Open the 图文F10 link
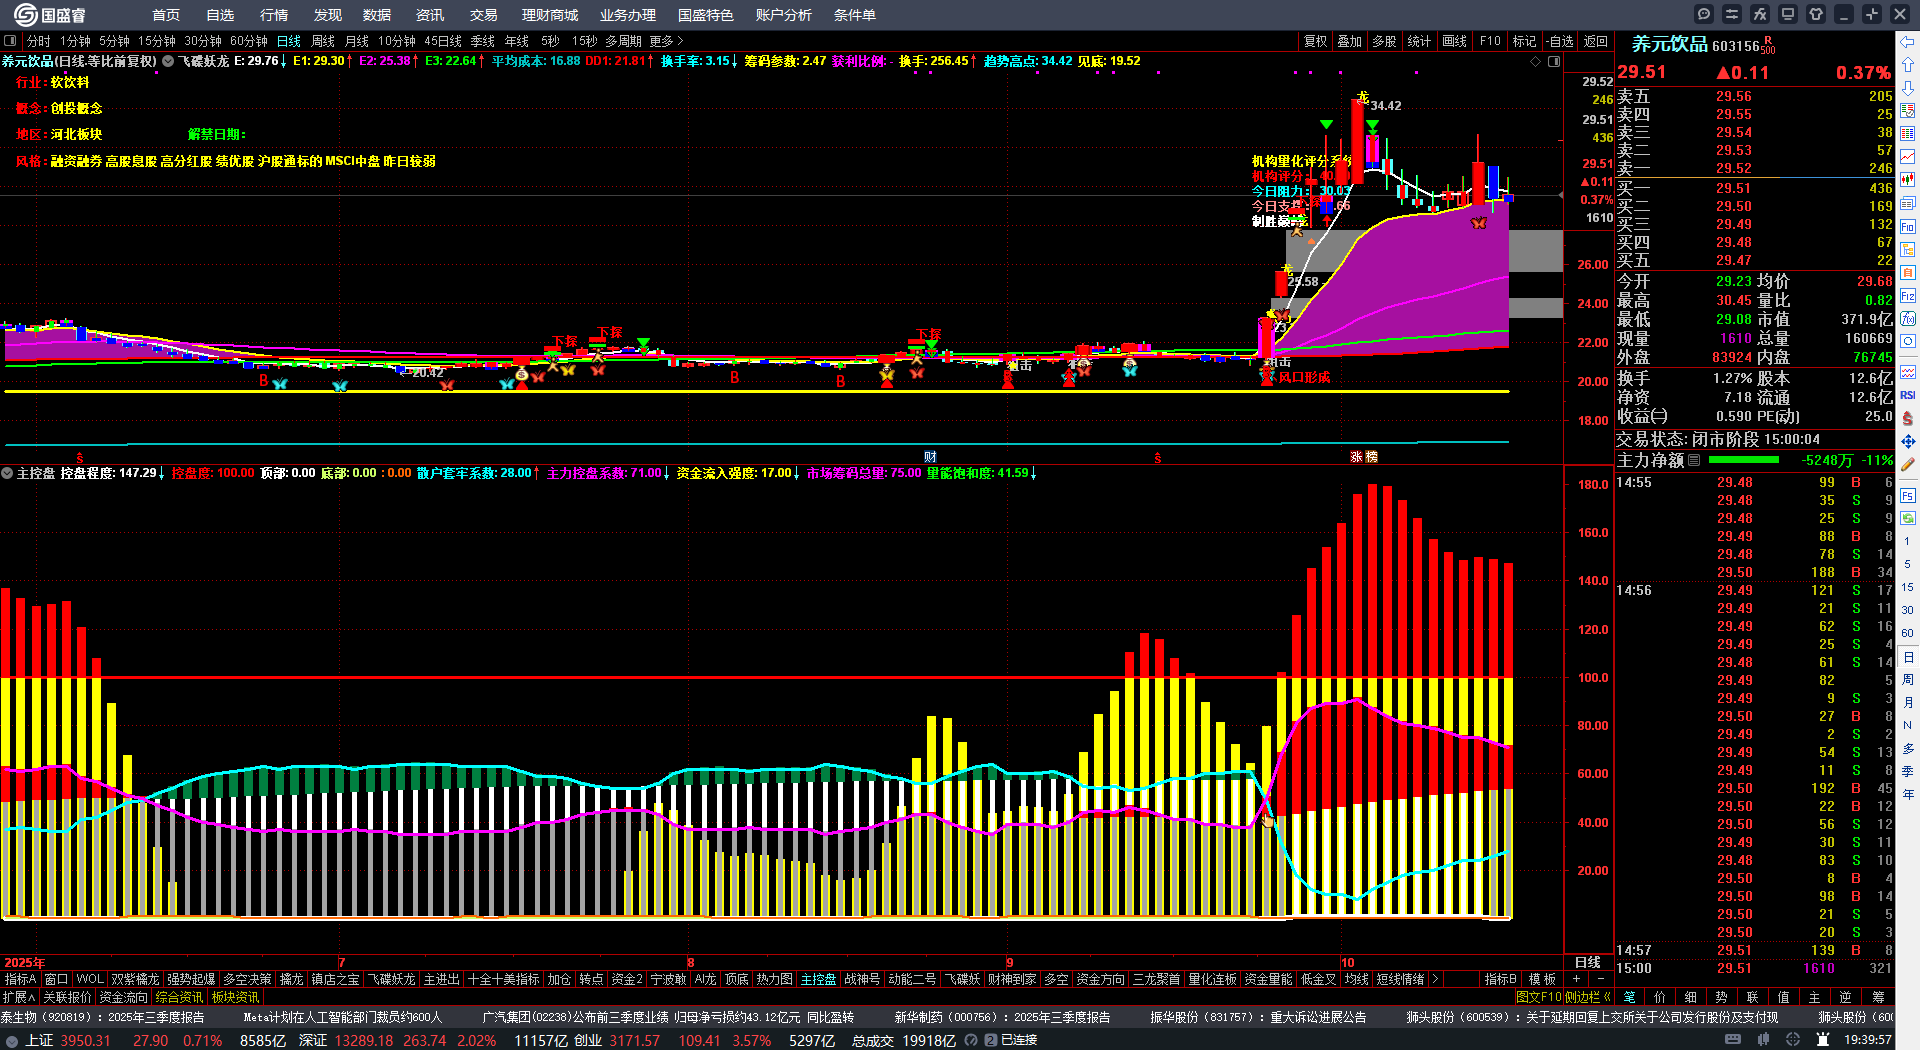1920x1050 pixels. [x=1539, y=997]
